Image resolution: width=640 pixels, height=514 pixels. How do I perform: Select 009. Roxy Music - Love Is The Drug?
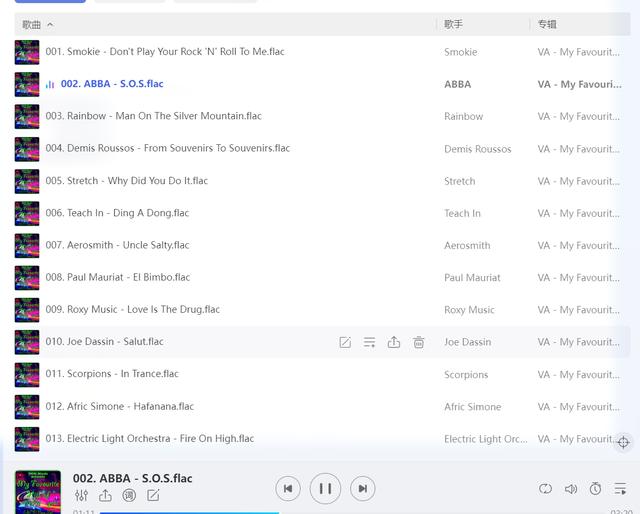(x=133, y=309)
